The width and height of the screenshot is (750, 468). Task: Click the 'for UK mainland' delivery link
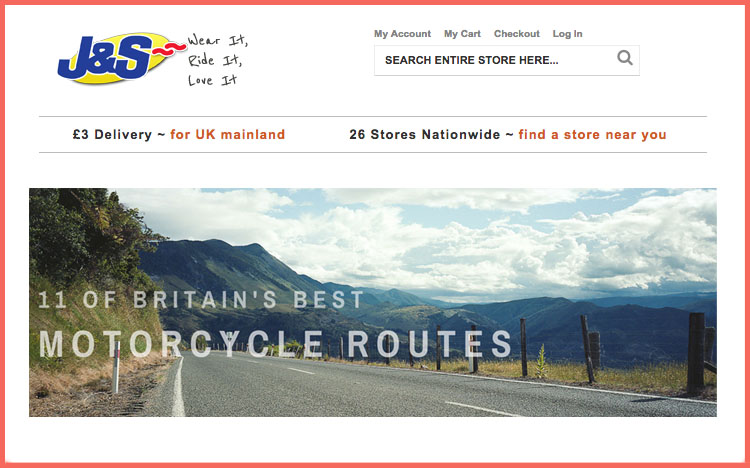(x=228, y=134)
